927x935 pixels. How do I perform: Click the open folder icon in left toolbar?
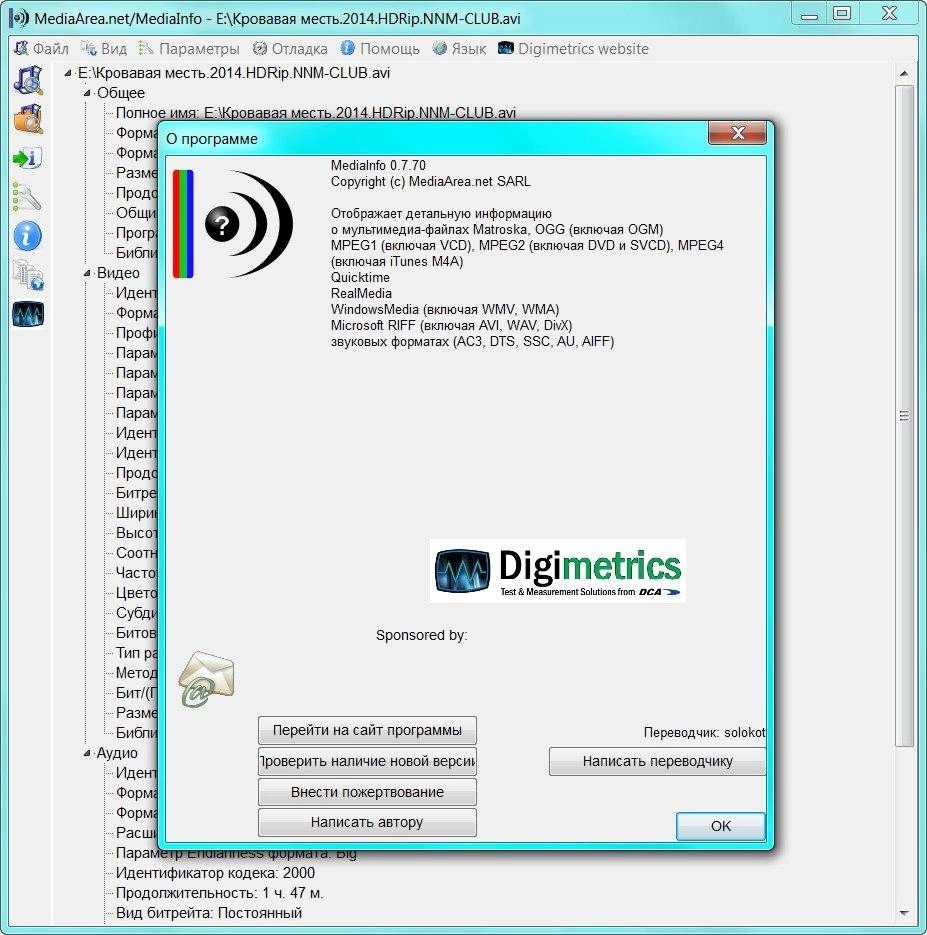coord(28,119)
